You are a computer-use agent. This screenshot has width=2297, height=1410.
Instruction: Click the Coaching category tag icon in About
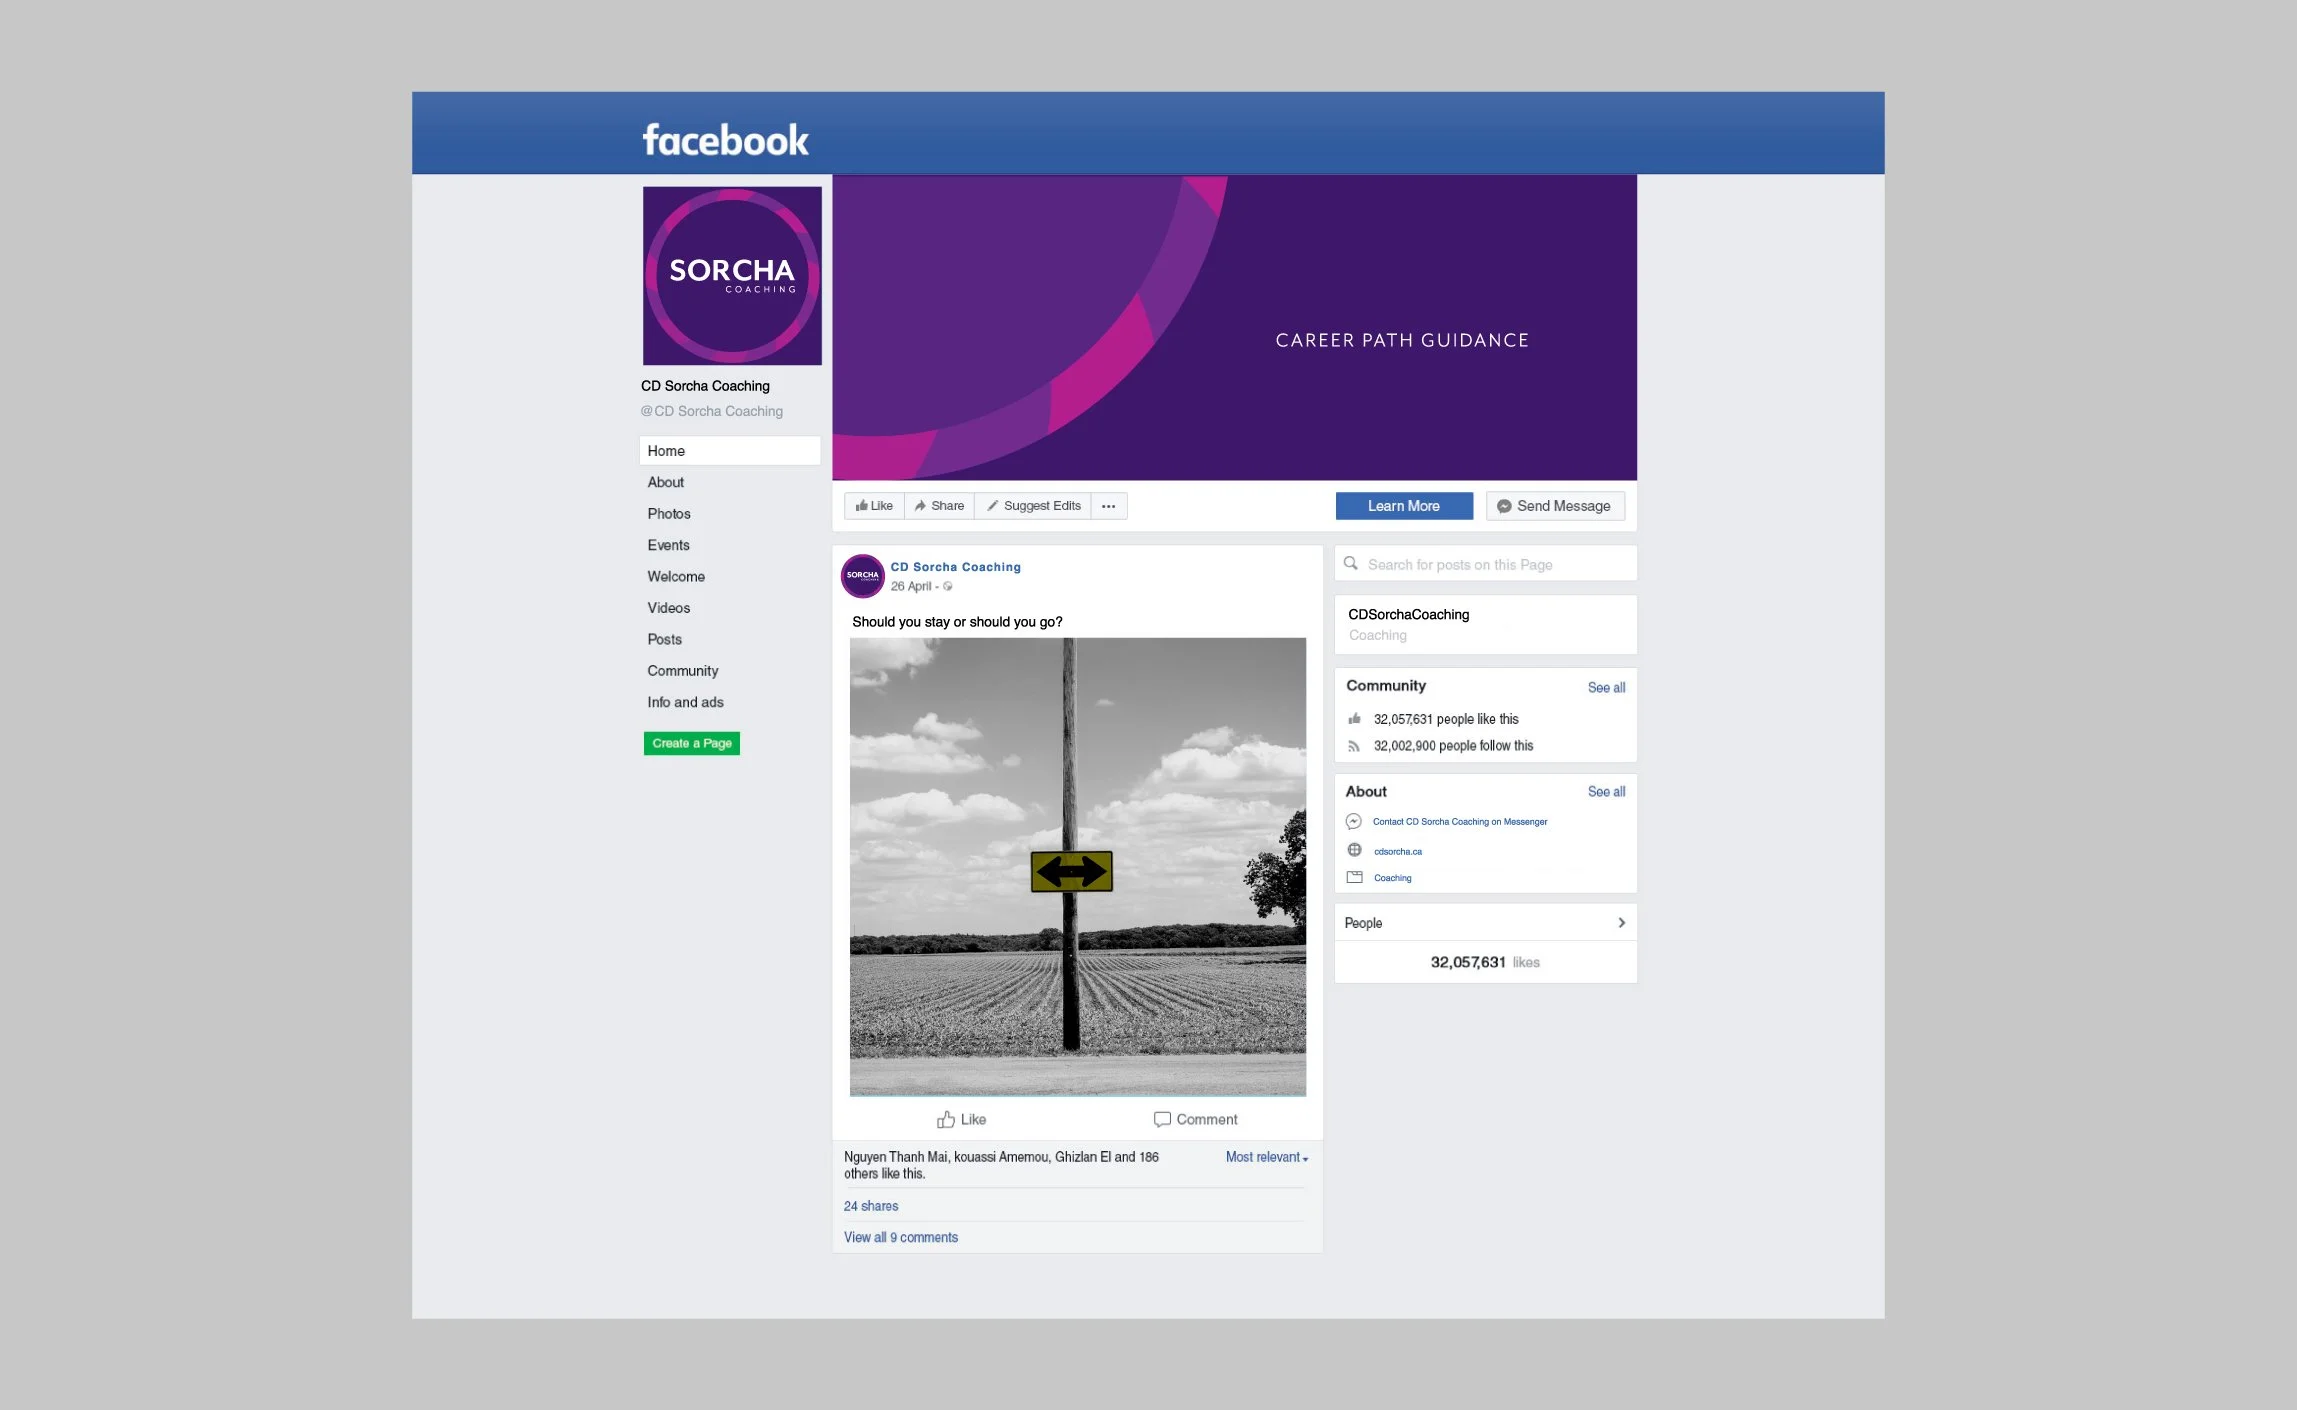pos(1355,877)
